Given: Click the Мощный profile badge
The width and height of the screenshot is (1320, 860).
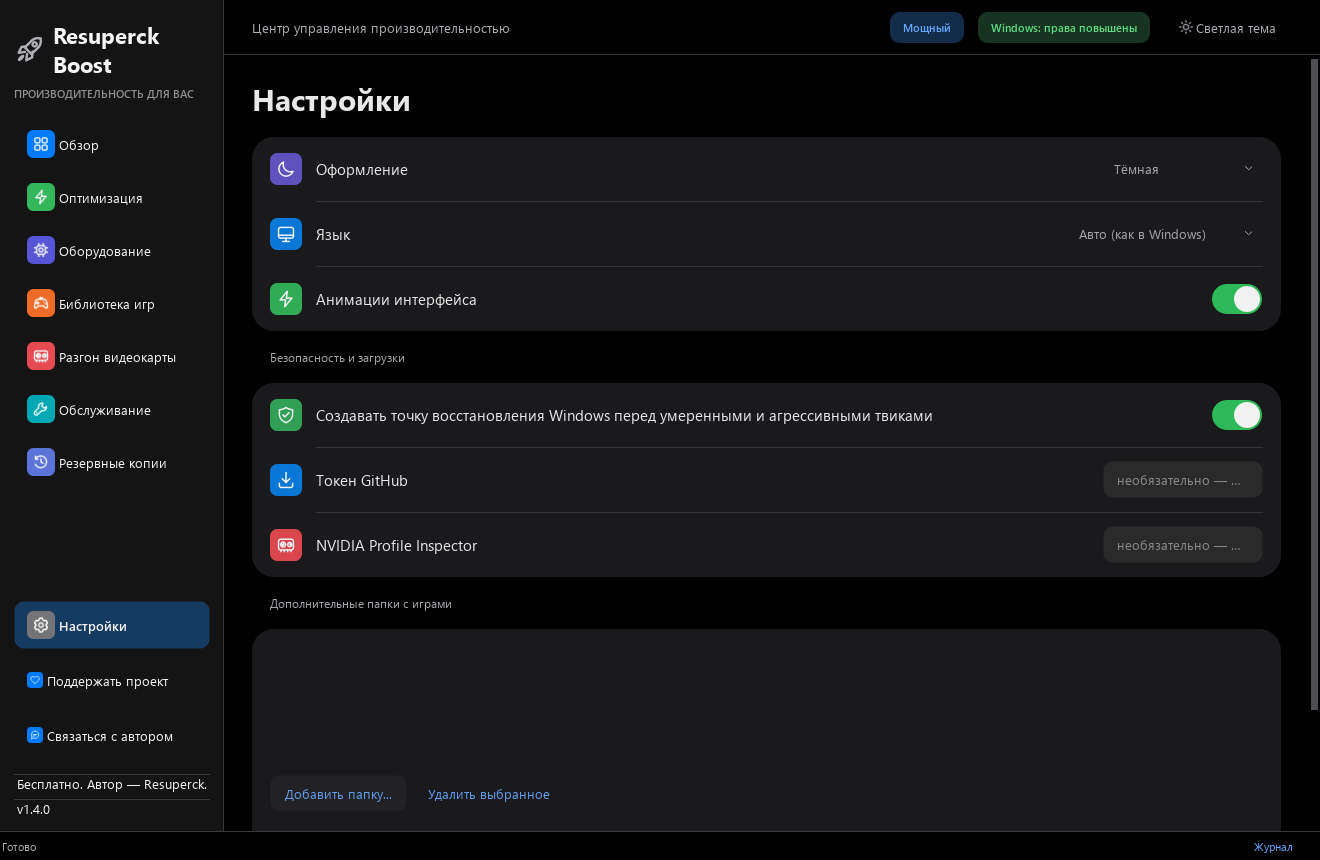Looking at the screenshot, I should click(x=927, y=28).
